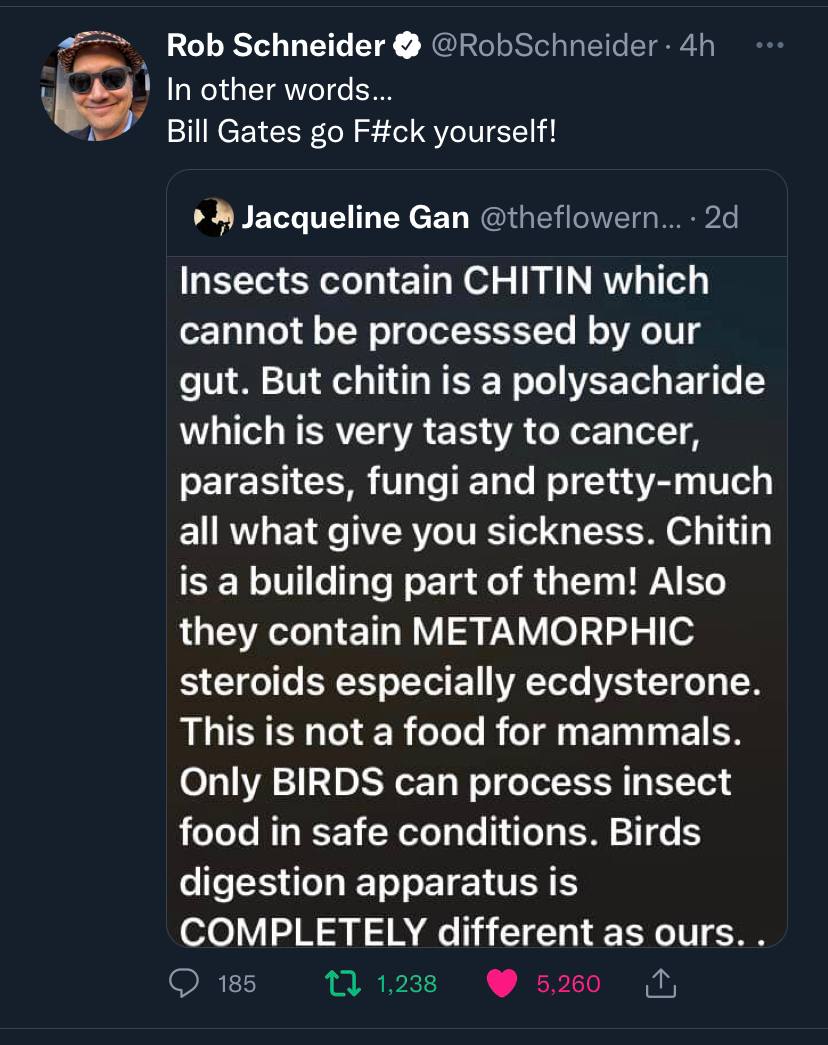Unlike the tweet with the heart icon
828x1045 pixels.
tap(504, 984)
